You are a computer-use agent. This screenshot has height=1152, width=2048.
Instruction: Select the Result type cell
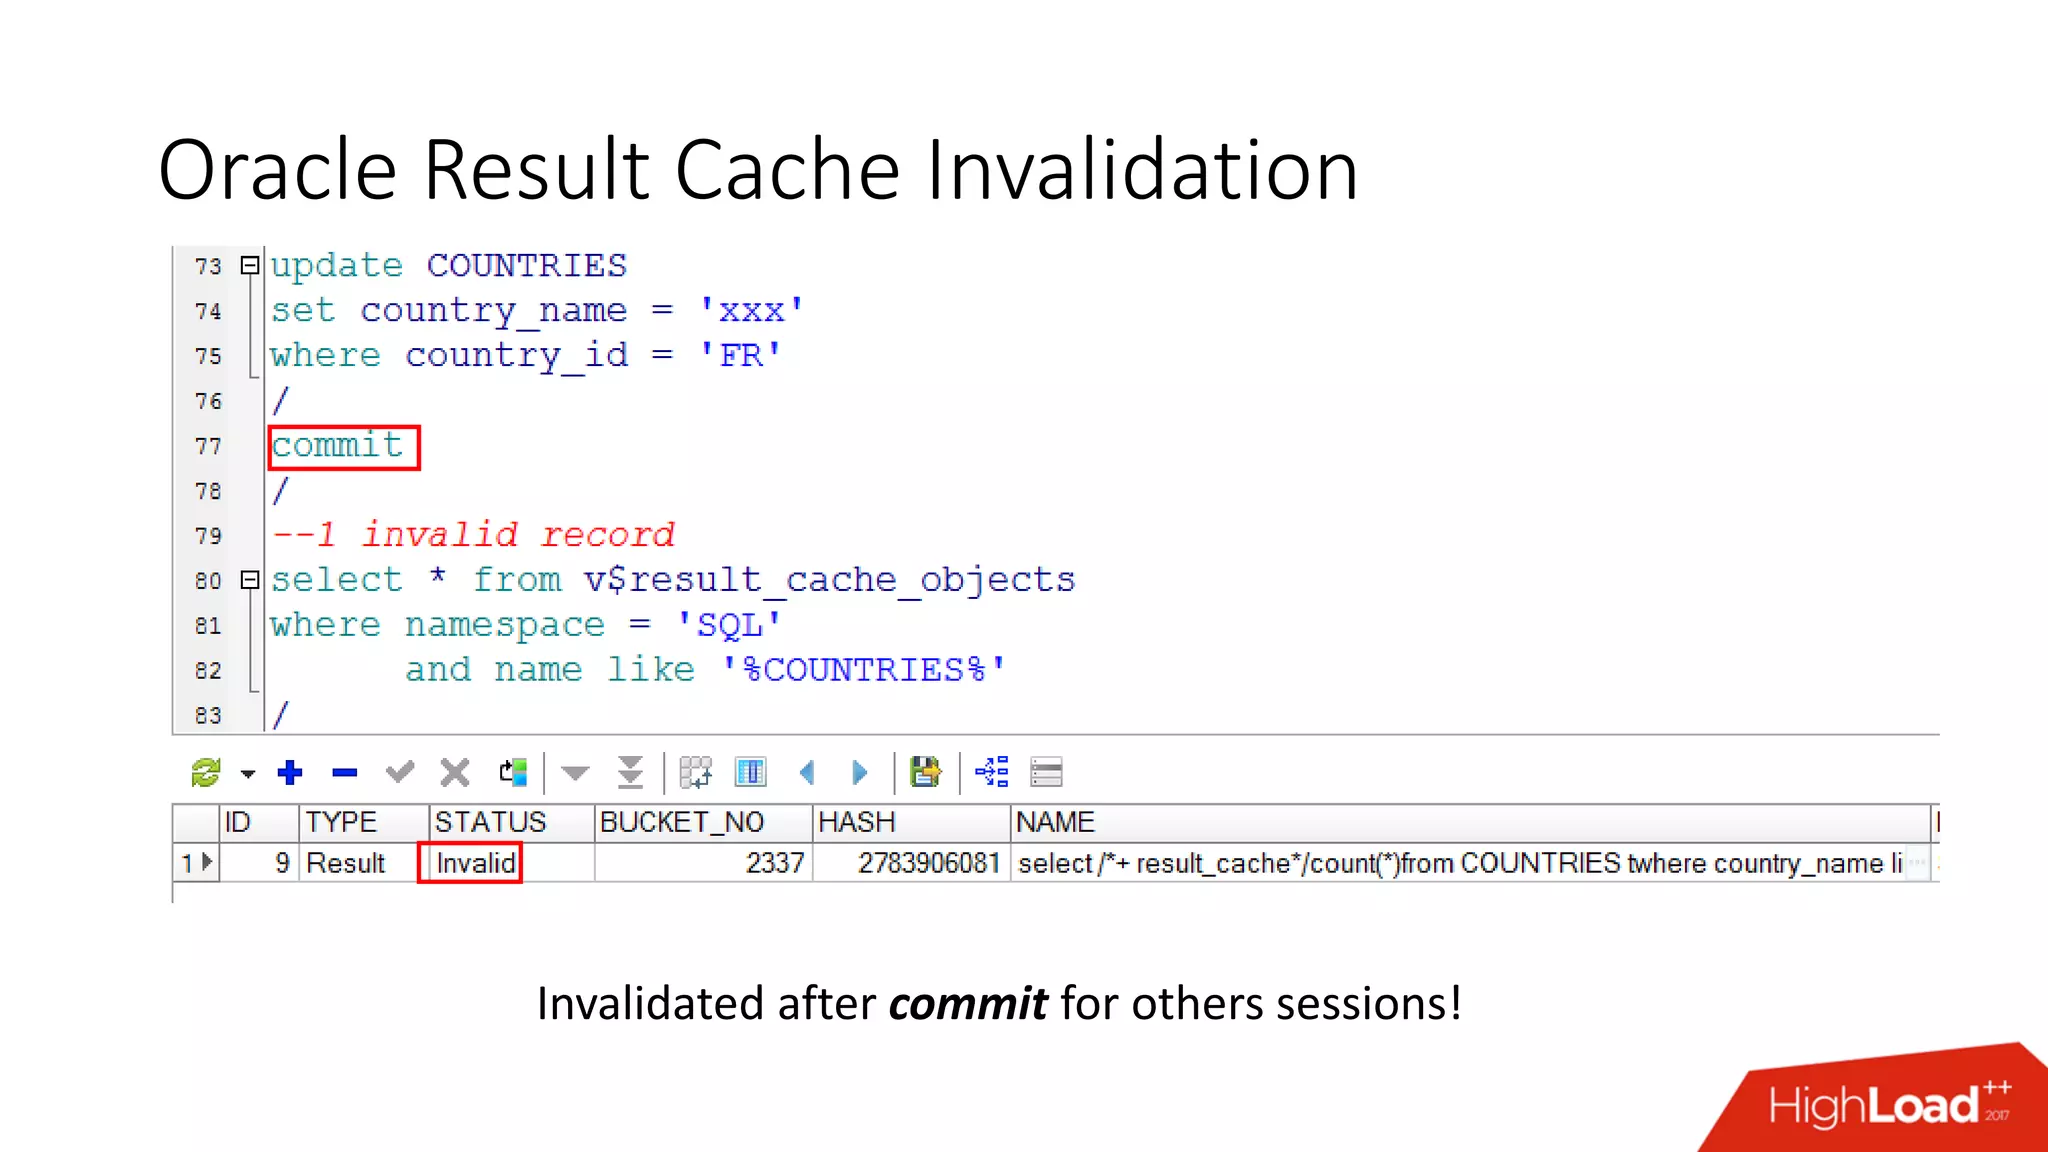pos(364,863)
